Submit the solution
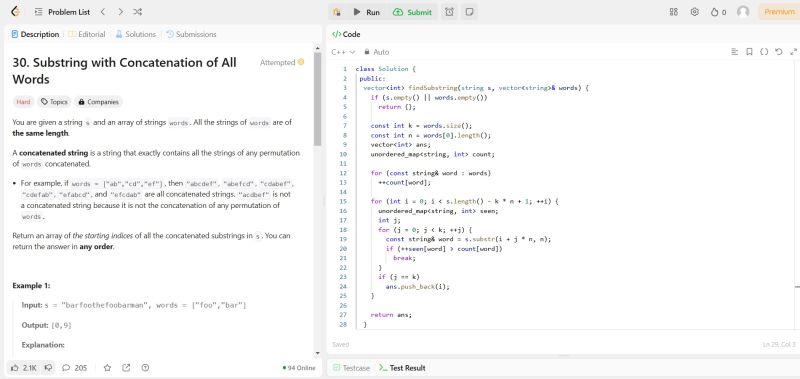The image size is (800, 379). [413, 12]
